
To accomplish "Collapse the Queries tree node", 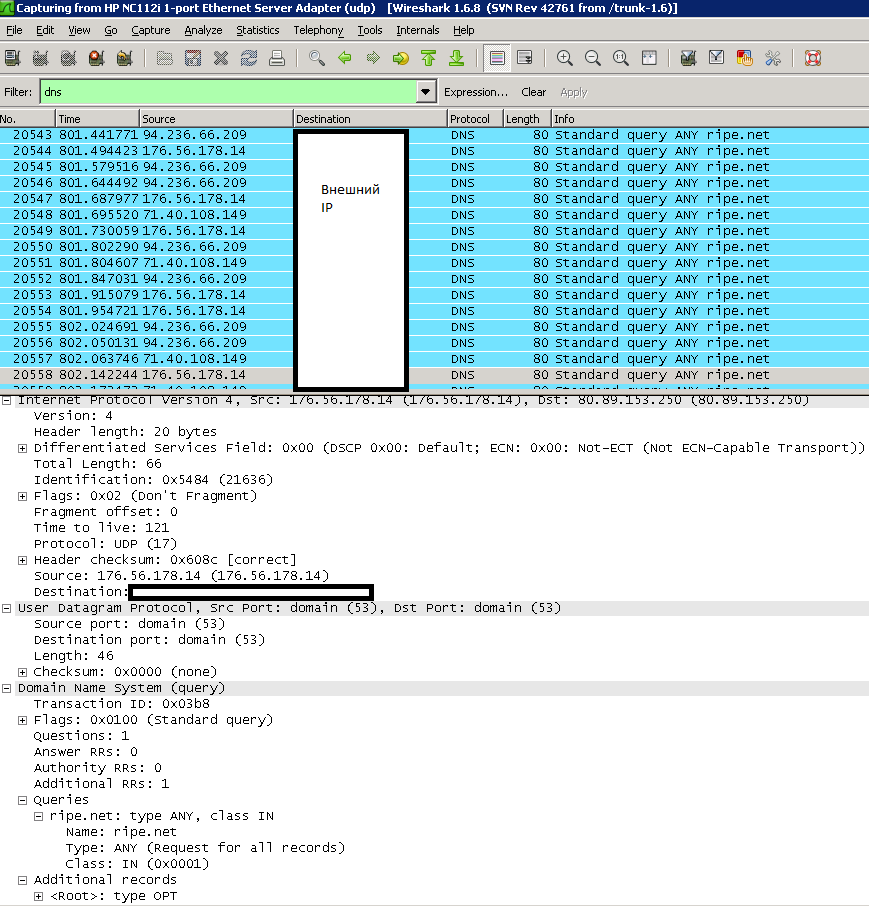I will tap(23, 800).
